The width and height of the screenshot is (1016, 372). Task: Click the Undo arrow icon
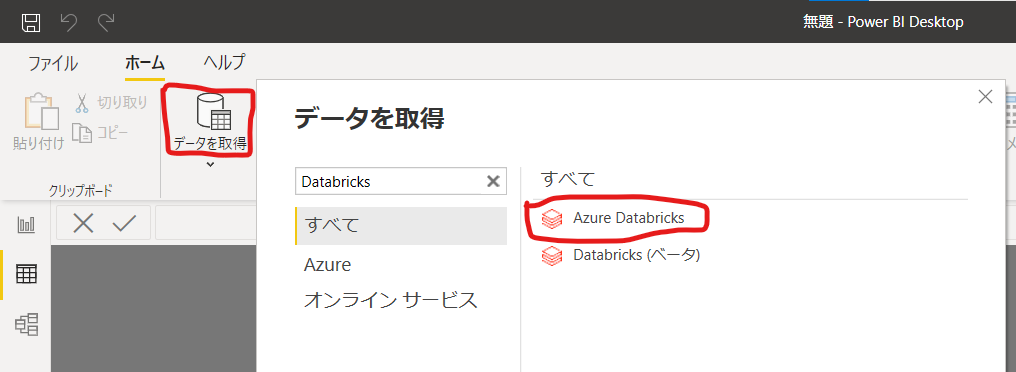coord(68,23)
